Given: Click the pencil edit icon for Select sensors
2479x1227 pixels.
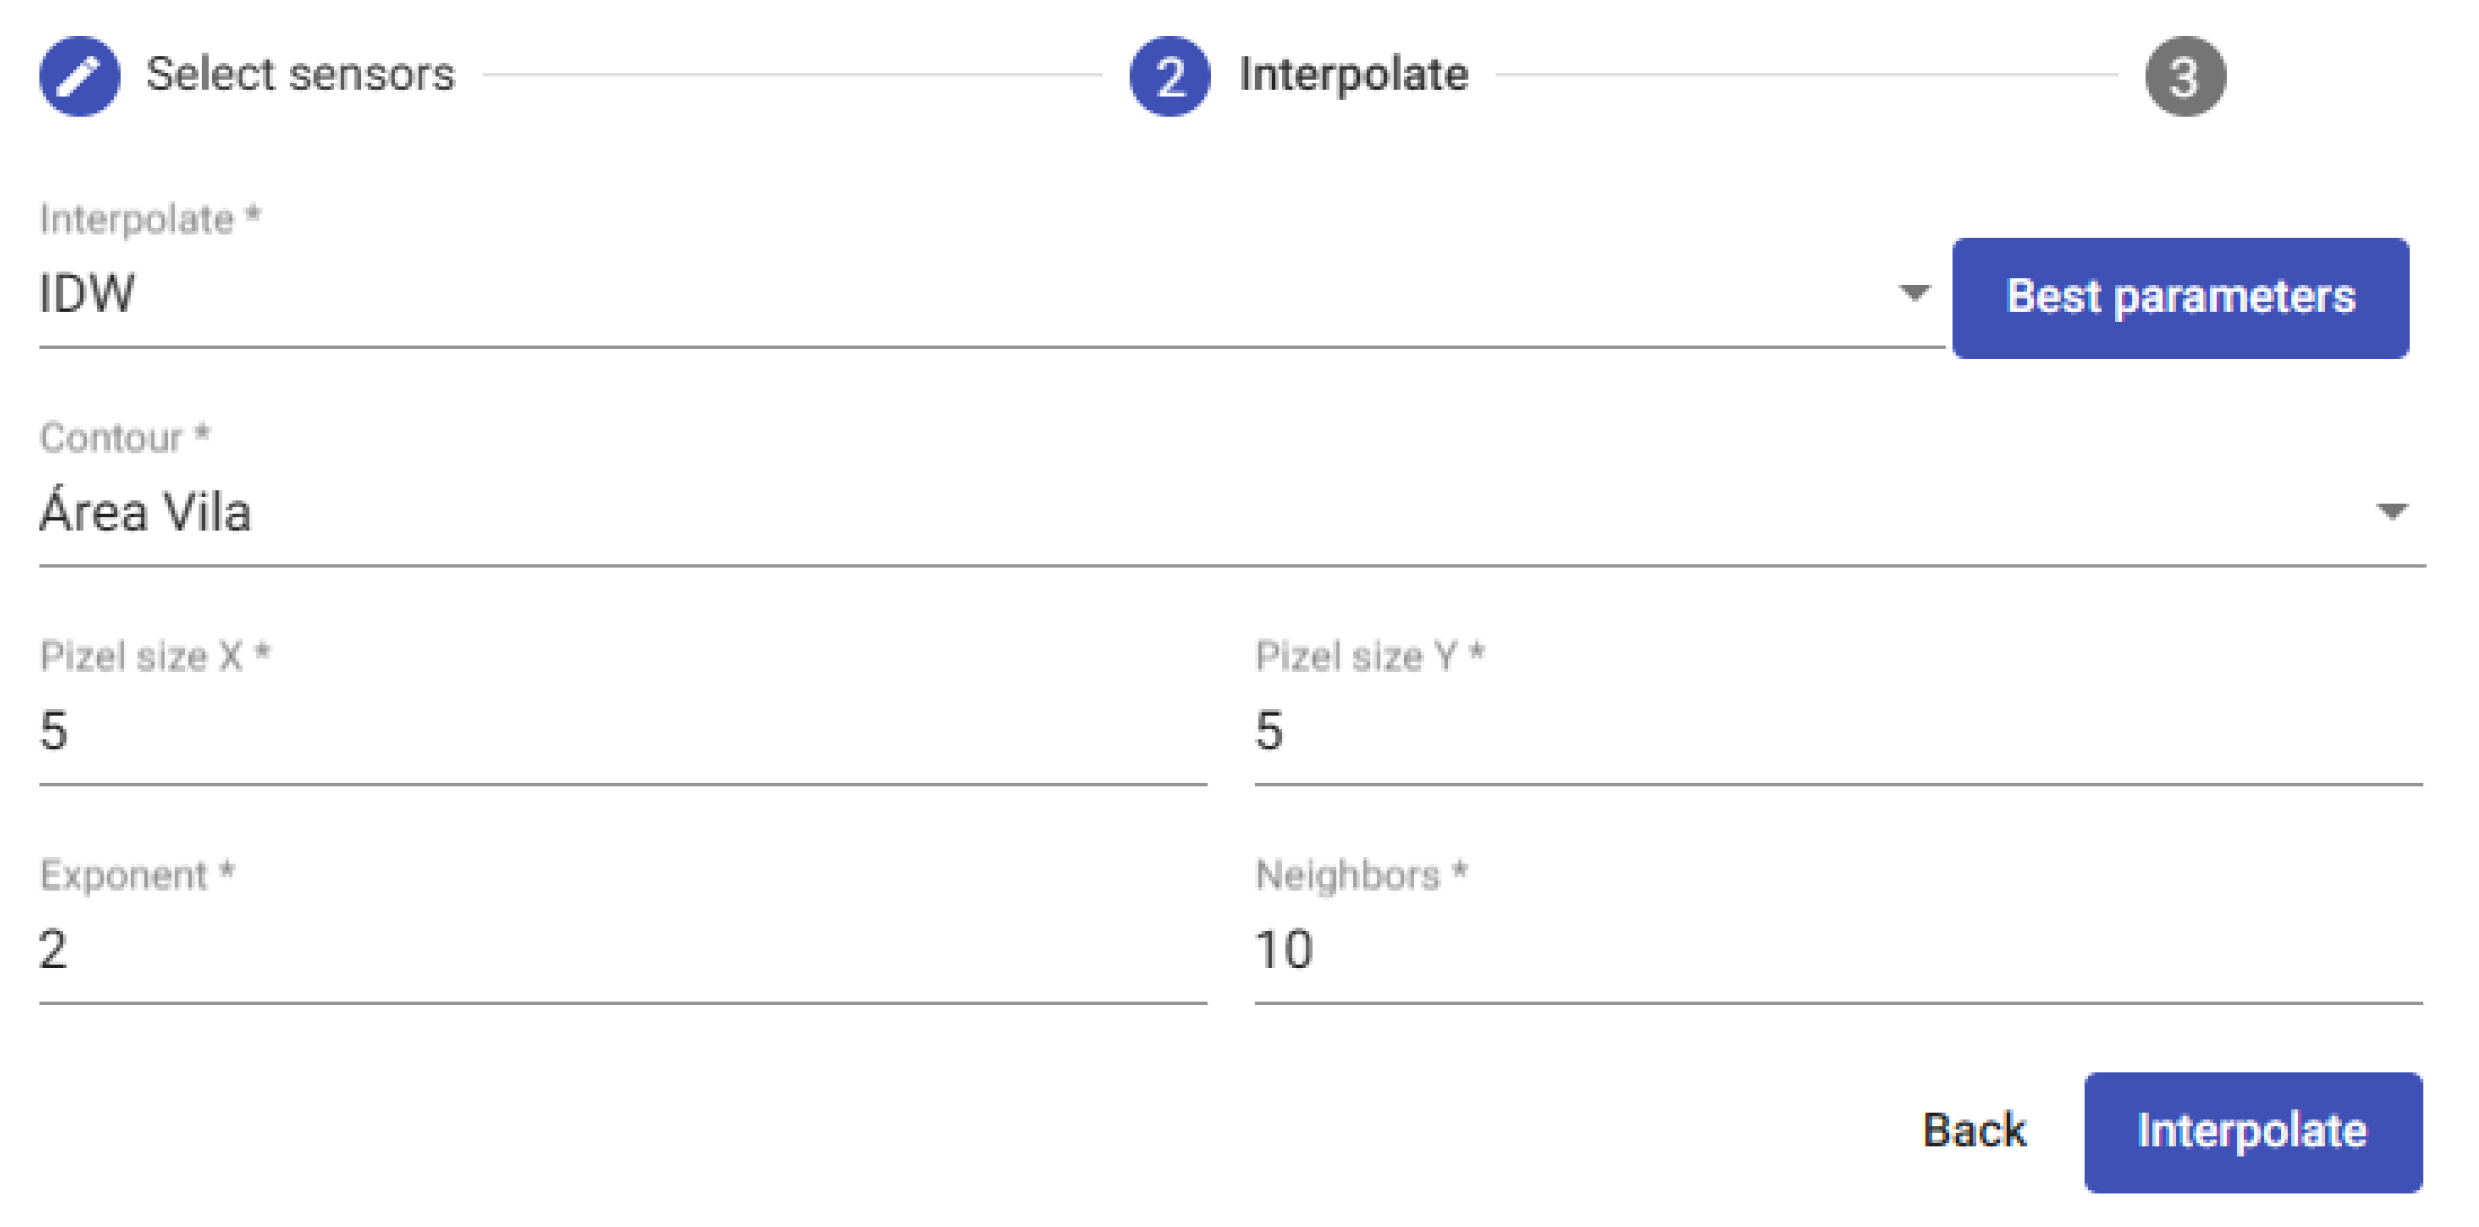Looking at the screenshot, I should pyautogui.click(x=80, y=76).
